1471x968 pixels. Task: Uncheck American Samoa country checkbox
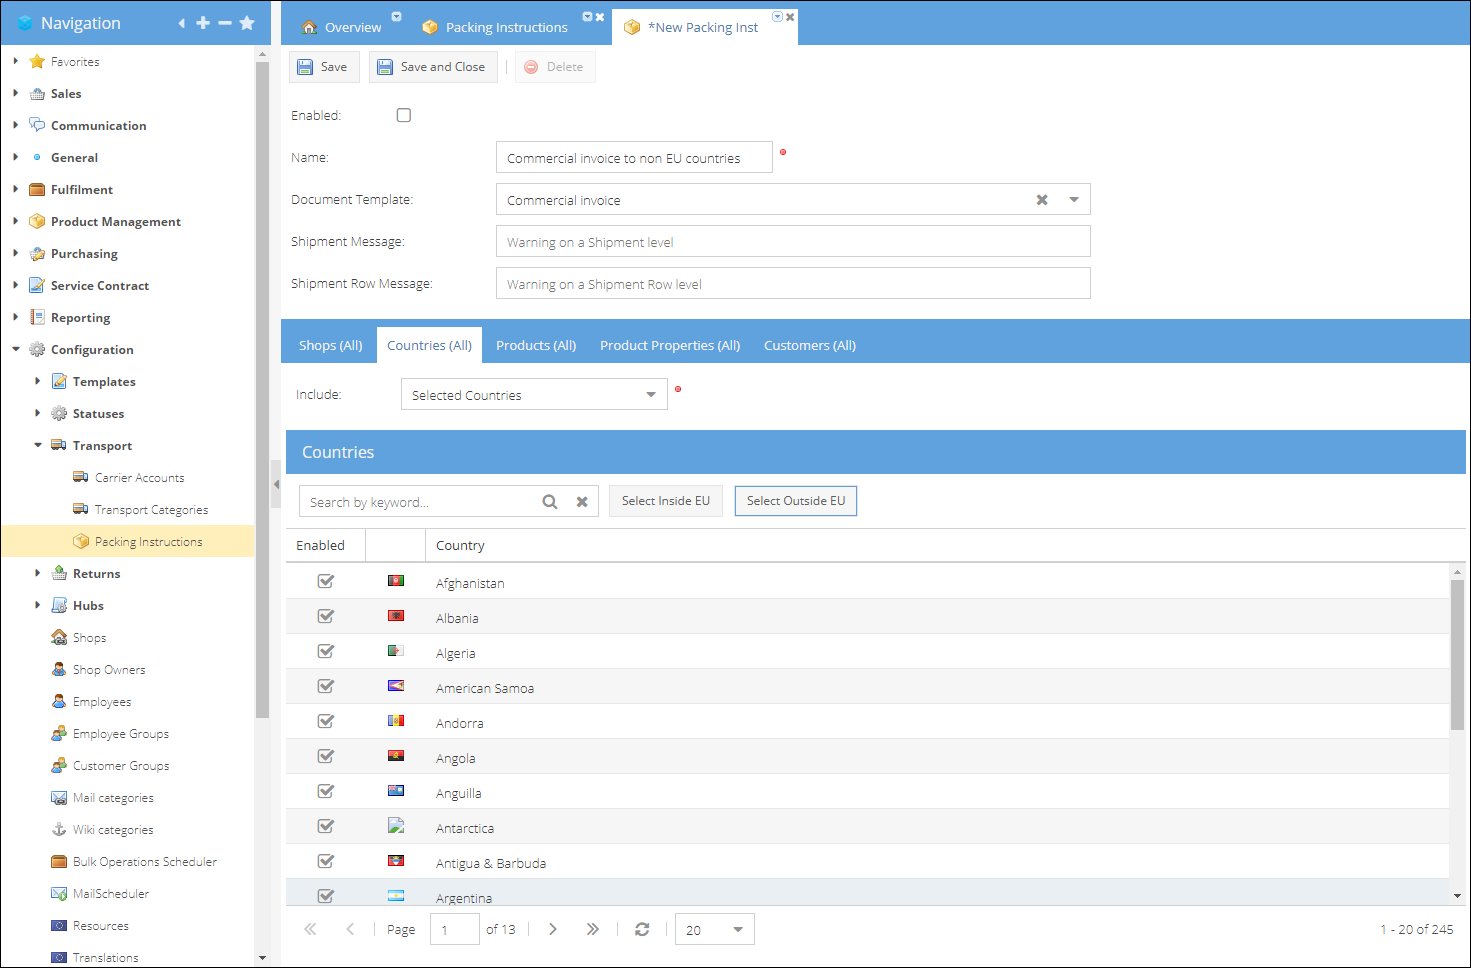[326, 686]
